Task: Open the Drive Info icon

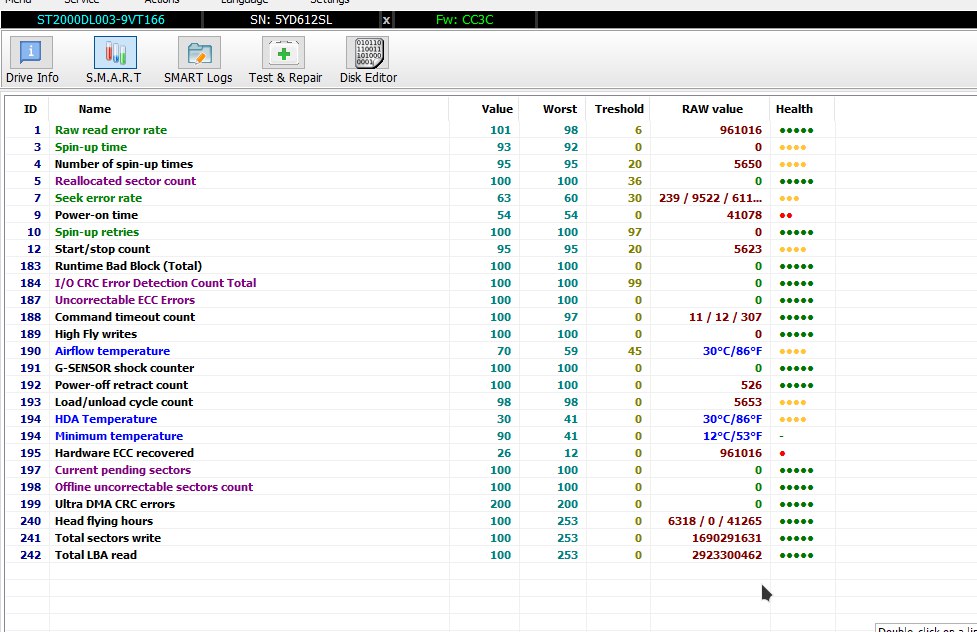Action: (31, 52)
